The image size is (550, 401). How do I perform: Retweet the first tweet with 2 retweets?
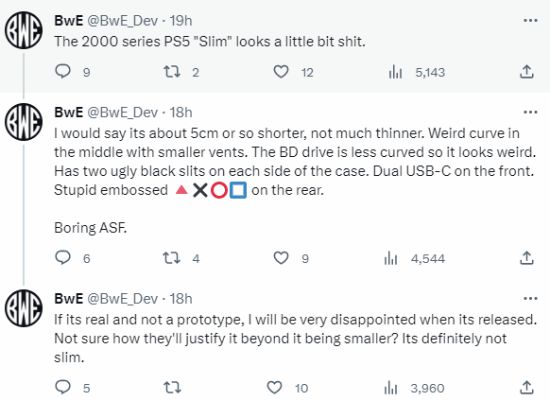(x=172, y=72)
